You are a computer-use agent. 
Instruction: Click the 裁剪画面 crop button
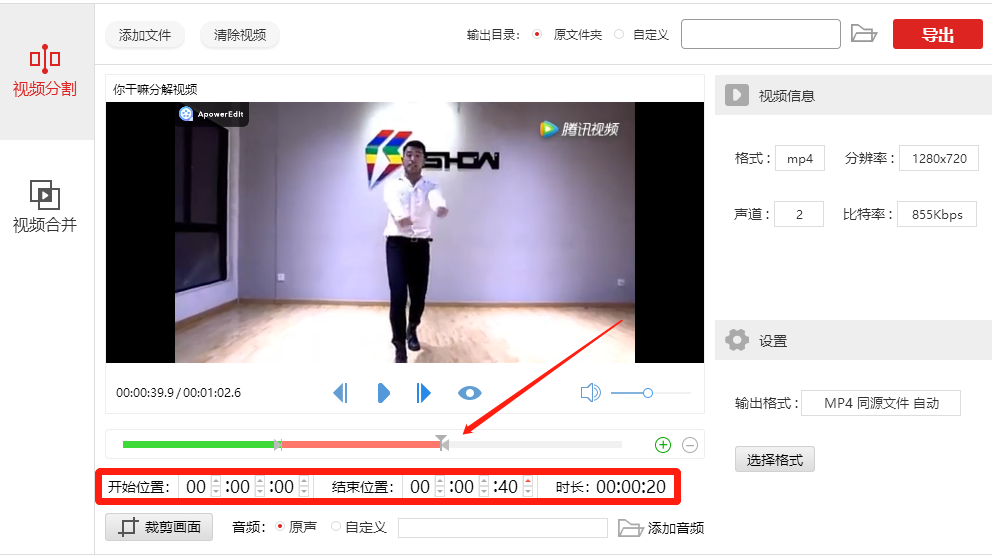pyautogui.click(x=159, y=526)
